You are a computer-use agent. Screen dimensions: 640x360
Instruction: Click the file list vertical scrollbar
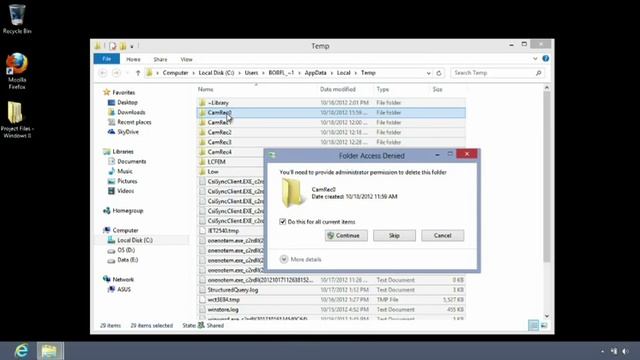click(547, 176)
